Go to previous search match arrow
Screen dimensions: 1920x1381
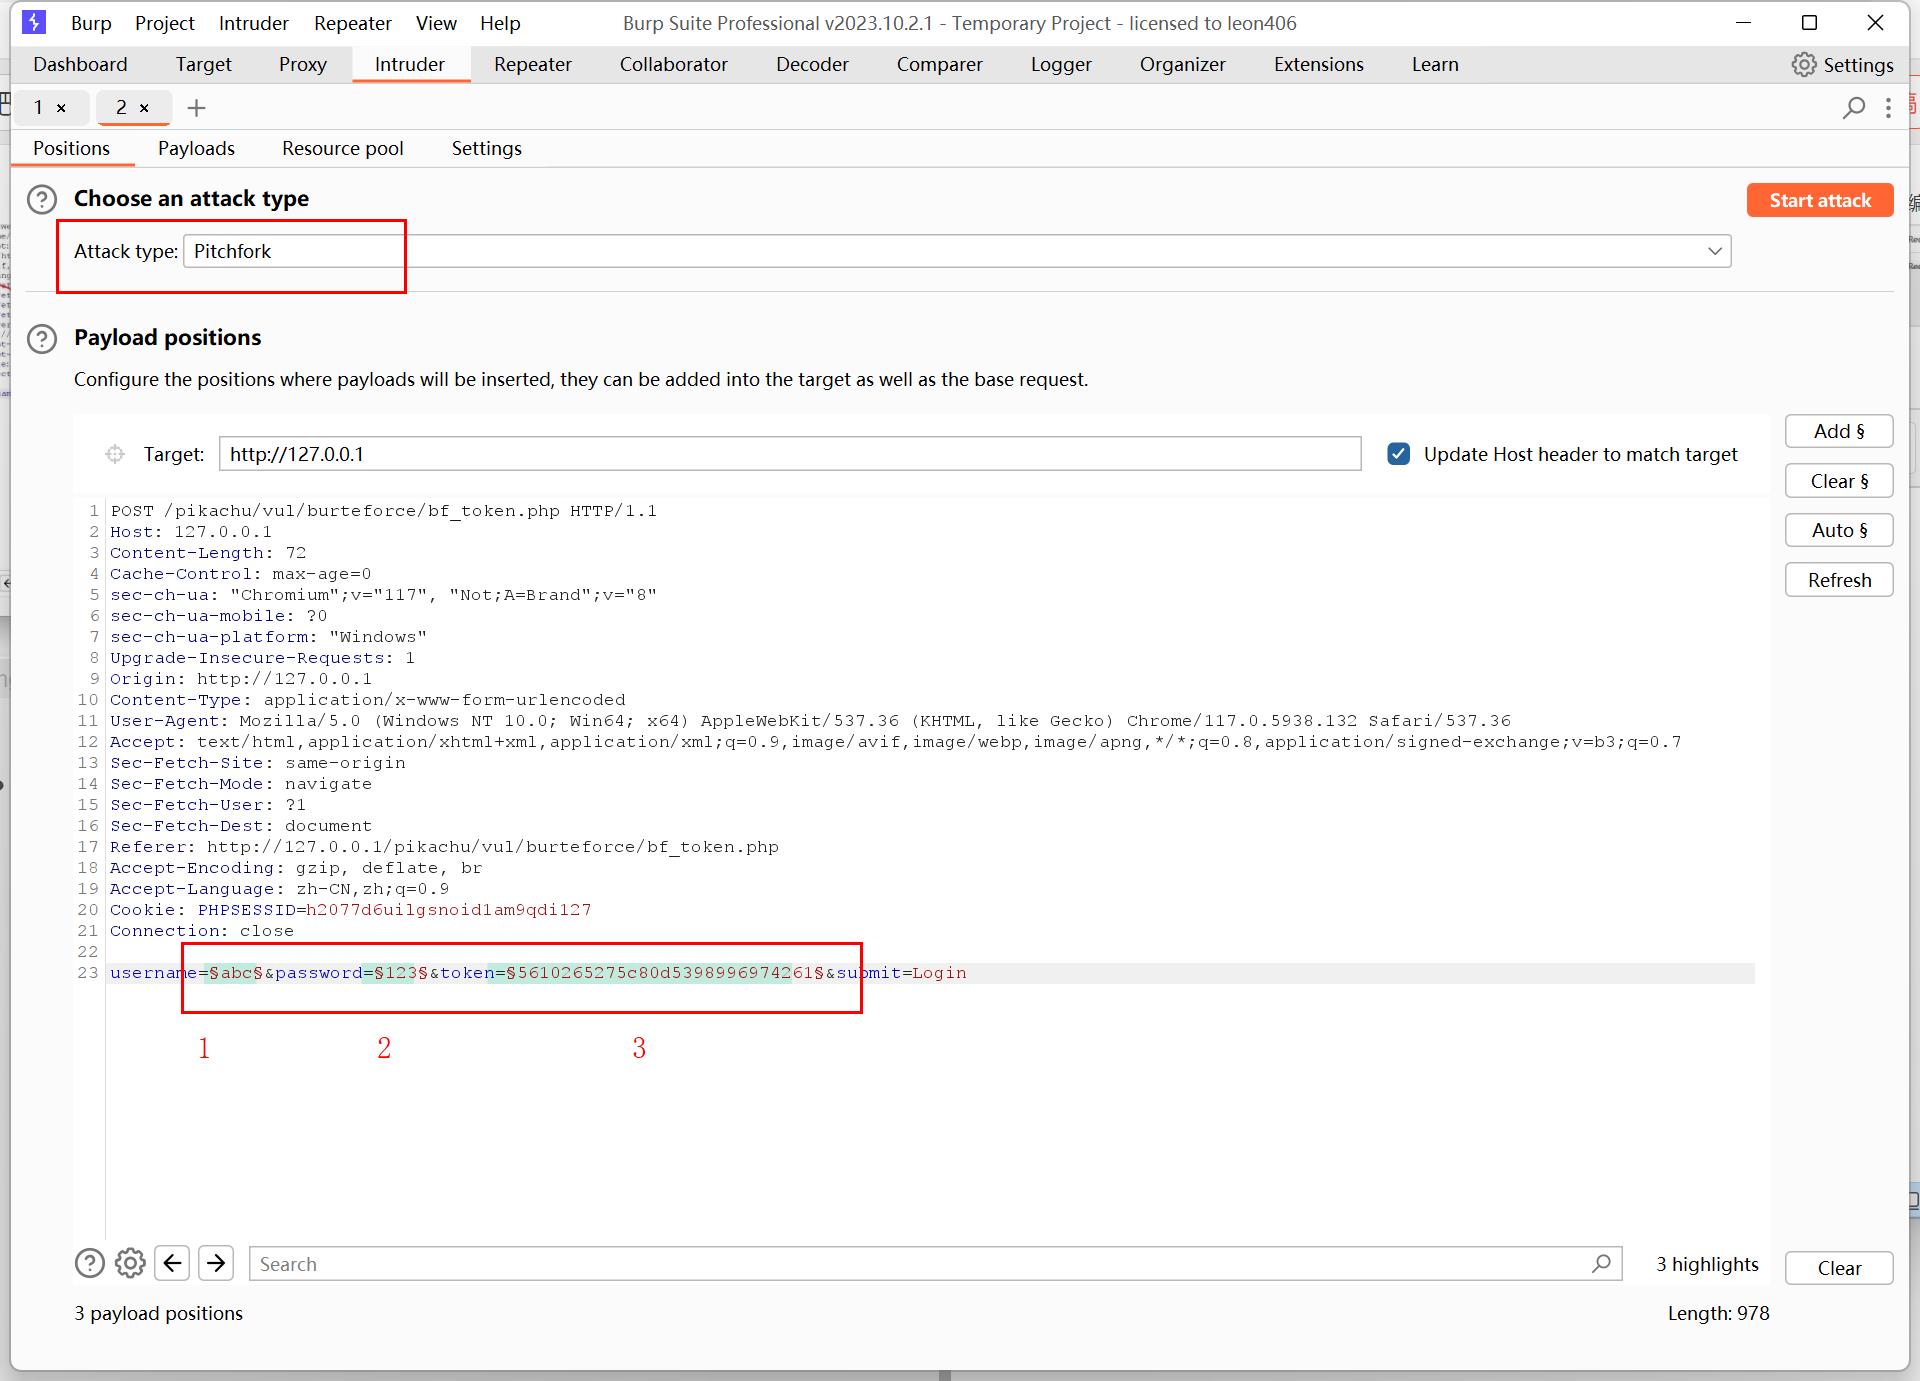173,1264
